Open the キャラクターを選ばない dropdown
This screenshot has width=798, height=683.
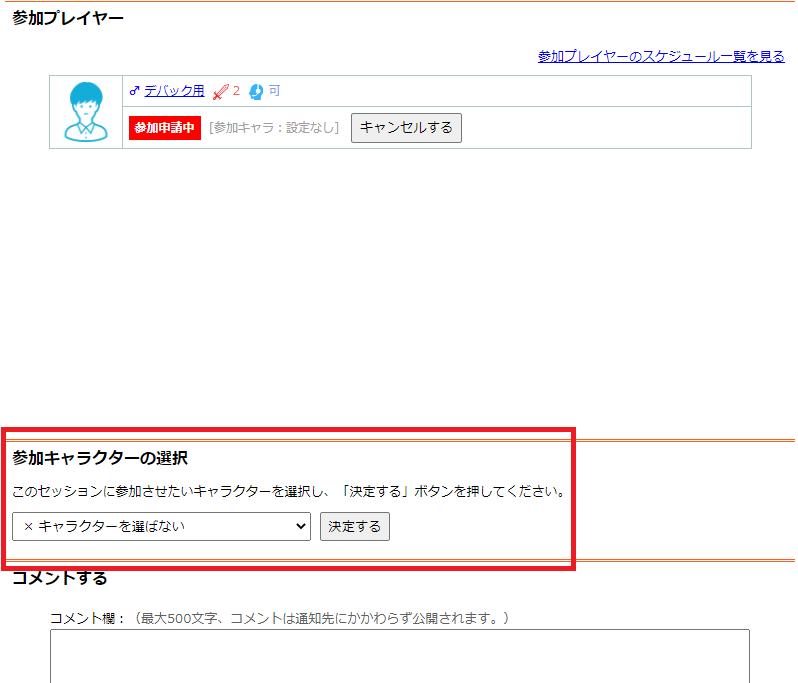point(161,526)
